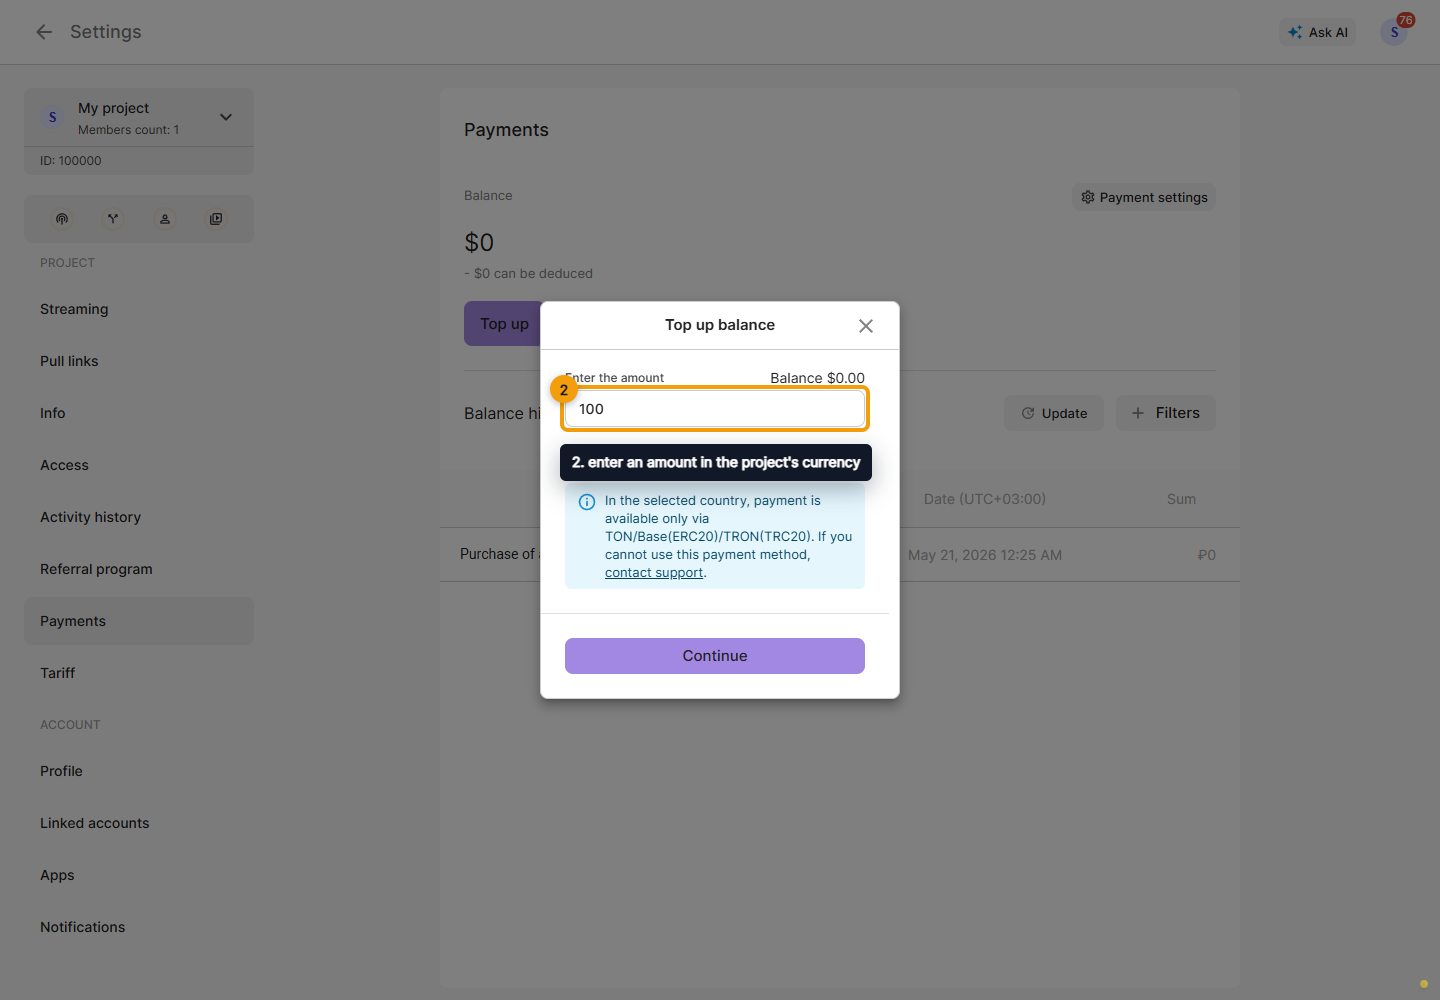
Task: Click the Ask AI button
Action: pos(1318,32)
